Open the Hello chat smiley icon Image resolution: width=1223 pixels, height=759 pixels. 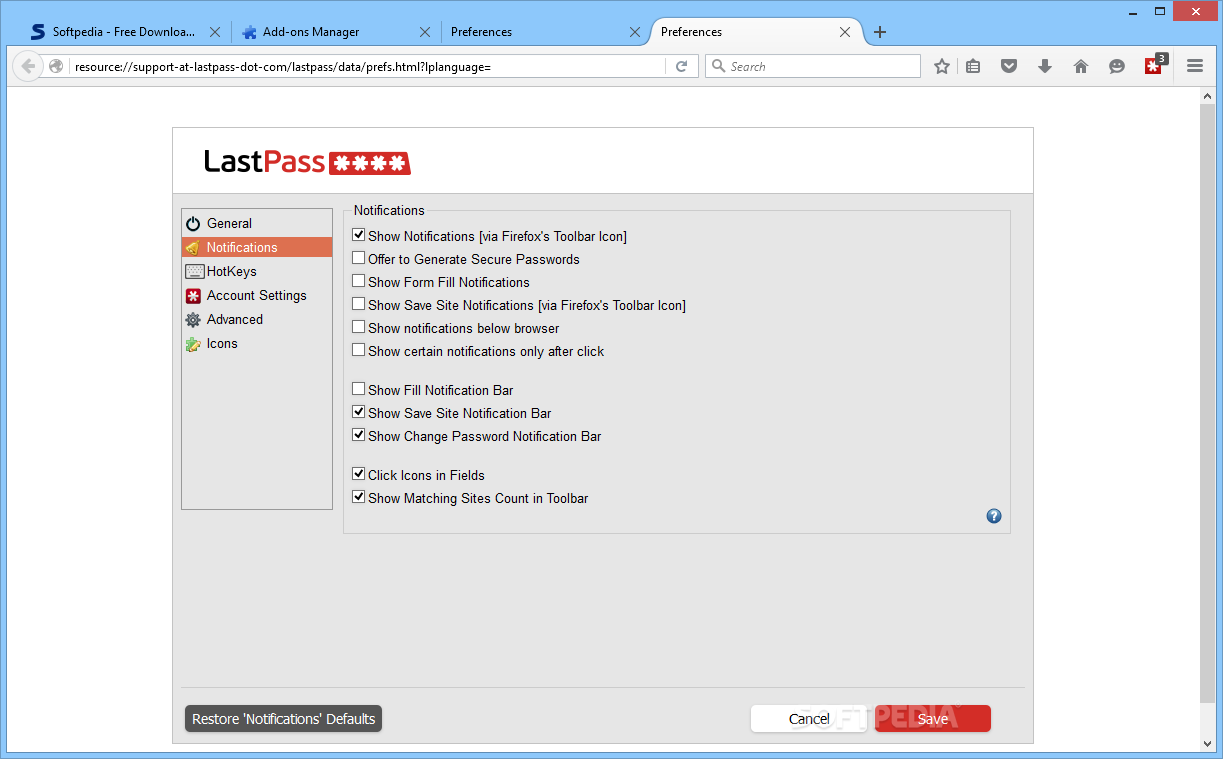1117,66
